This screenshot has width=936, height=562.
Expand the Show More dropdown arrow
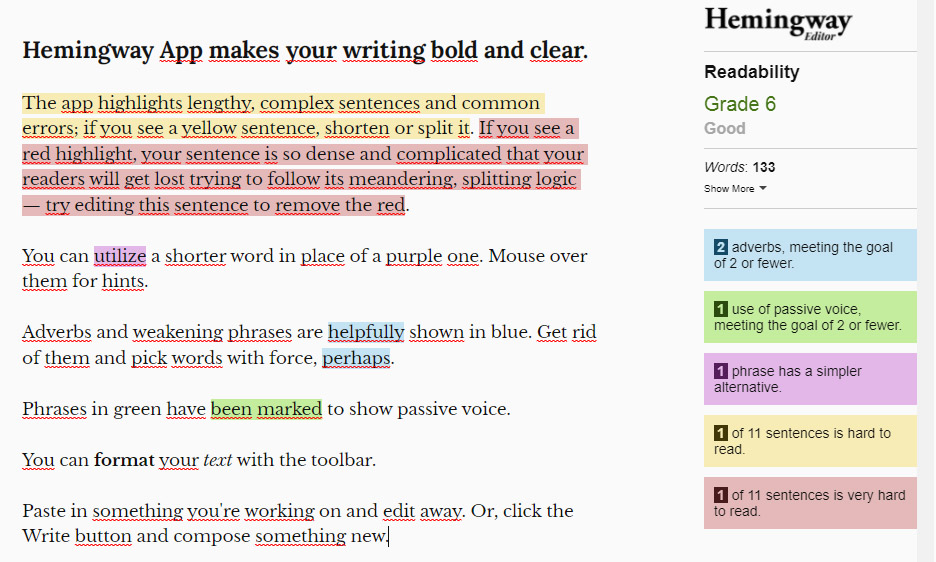tap(763, 188)
